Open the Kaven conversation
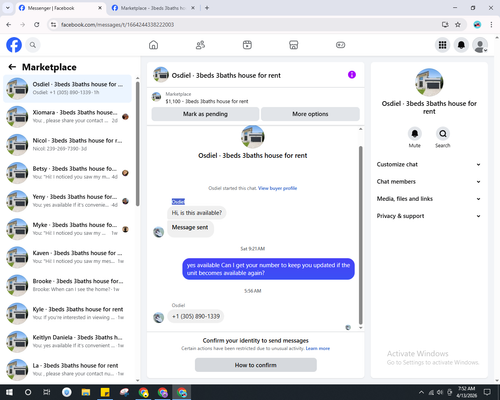Viewport: 500px width, 400px height. [x=67, y=257]
